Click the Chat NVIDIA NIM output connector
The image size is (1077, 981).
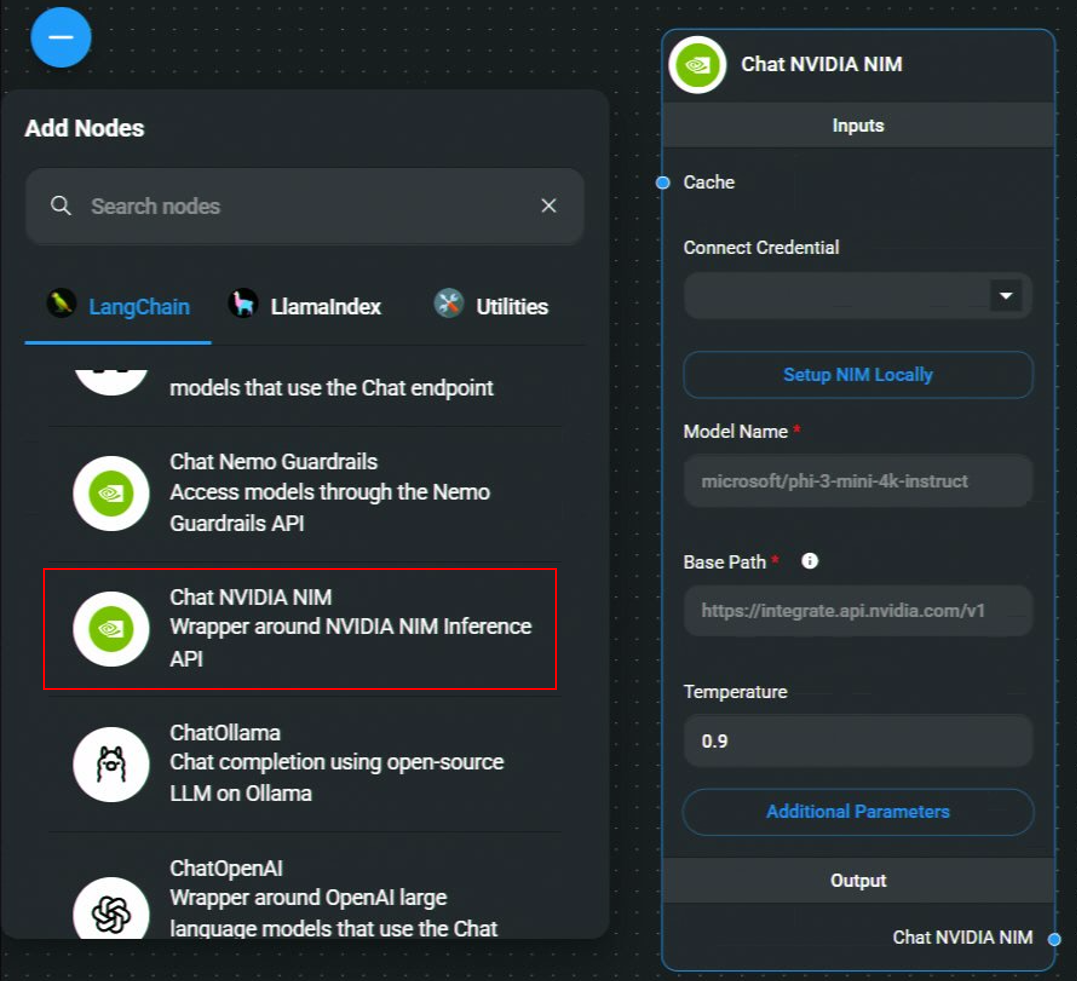pos(1054,939)
